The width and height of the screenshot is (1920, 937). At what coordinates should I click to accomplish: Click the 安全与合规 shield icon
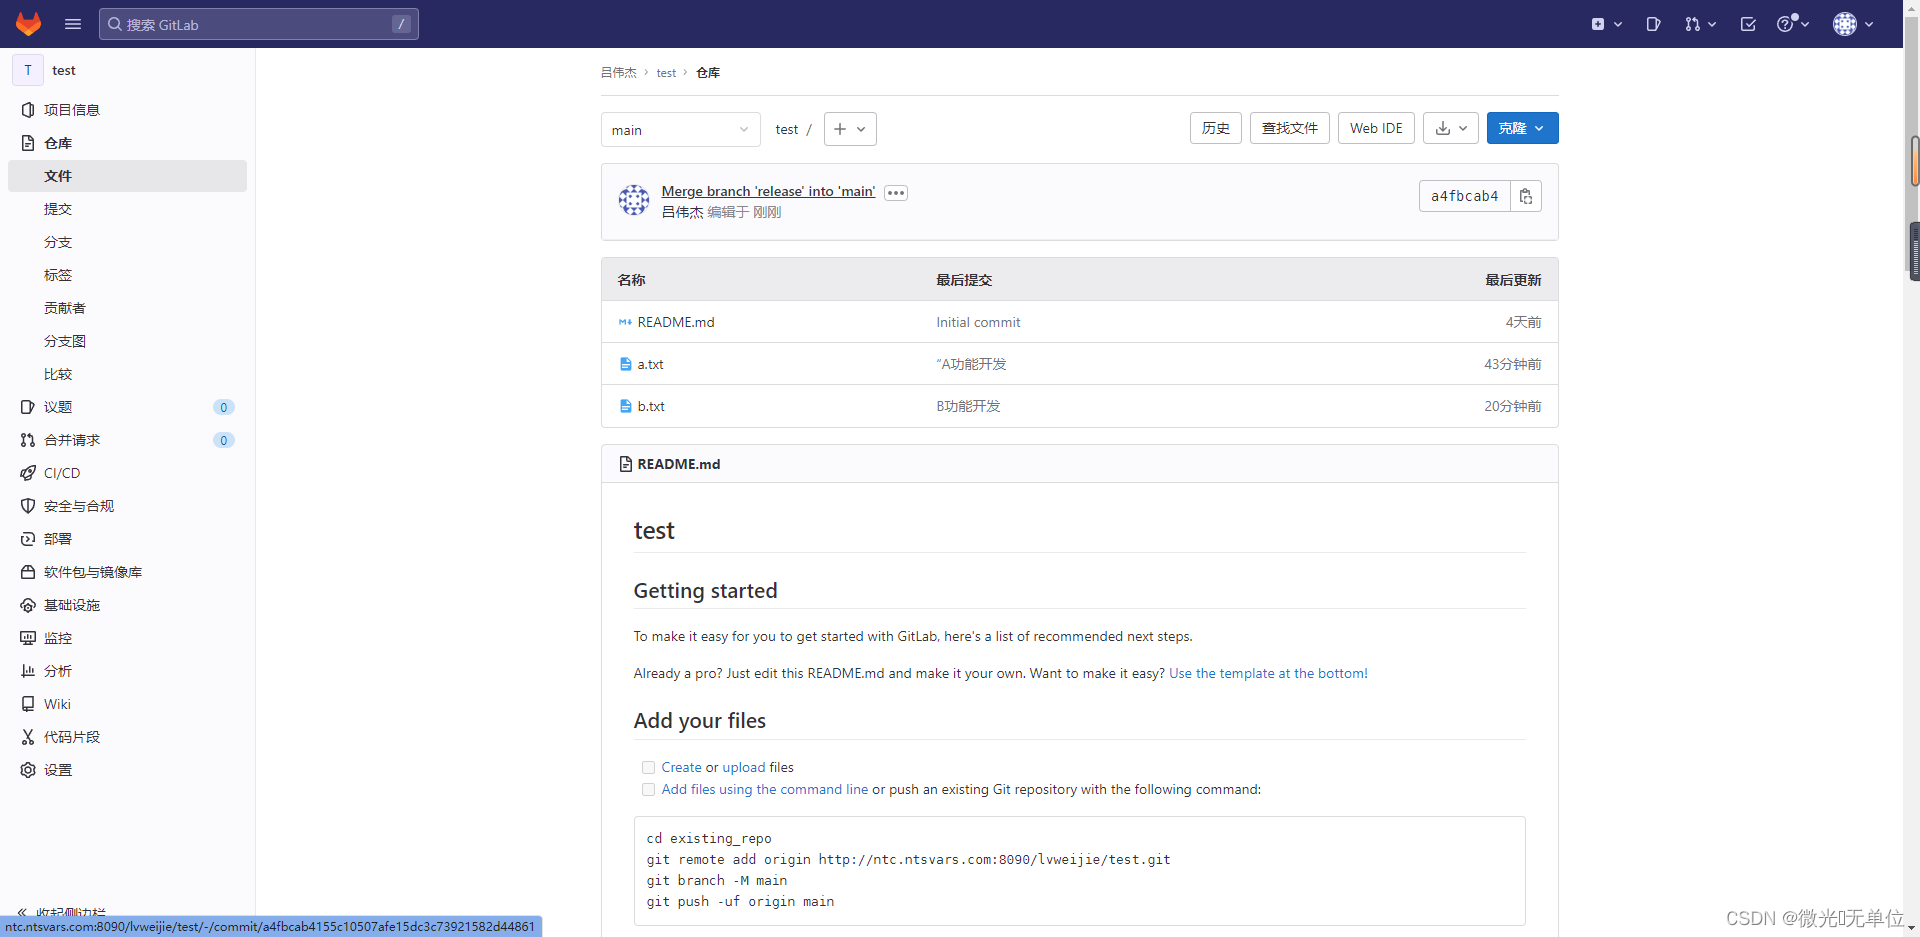28,506
